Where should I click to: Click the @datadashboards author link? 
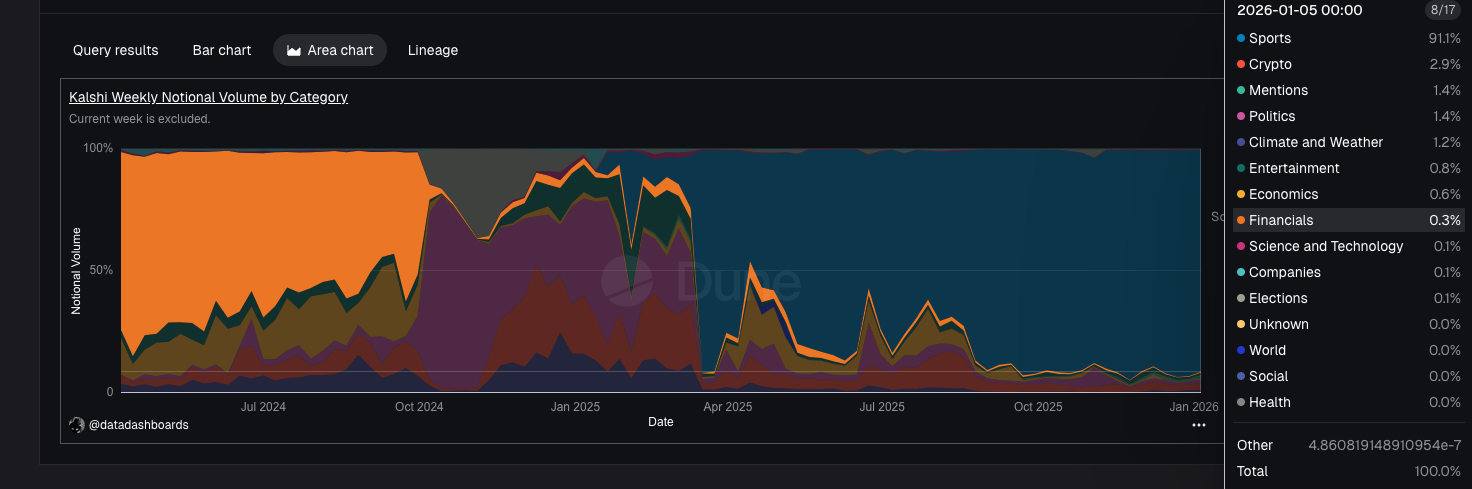tap(138, 425)
